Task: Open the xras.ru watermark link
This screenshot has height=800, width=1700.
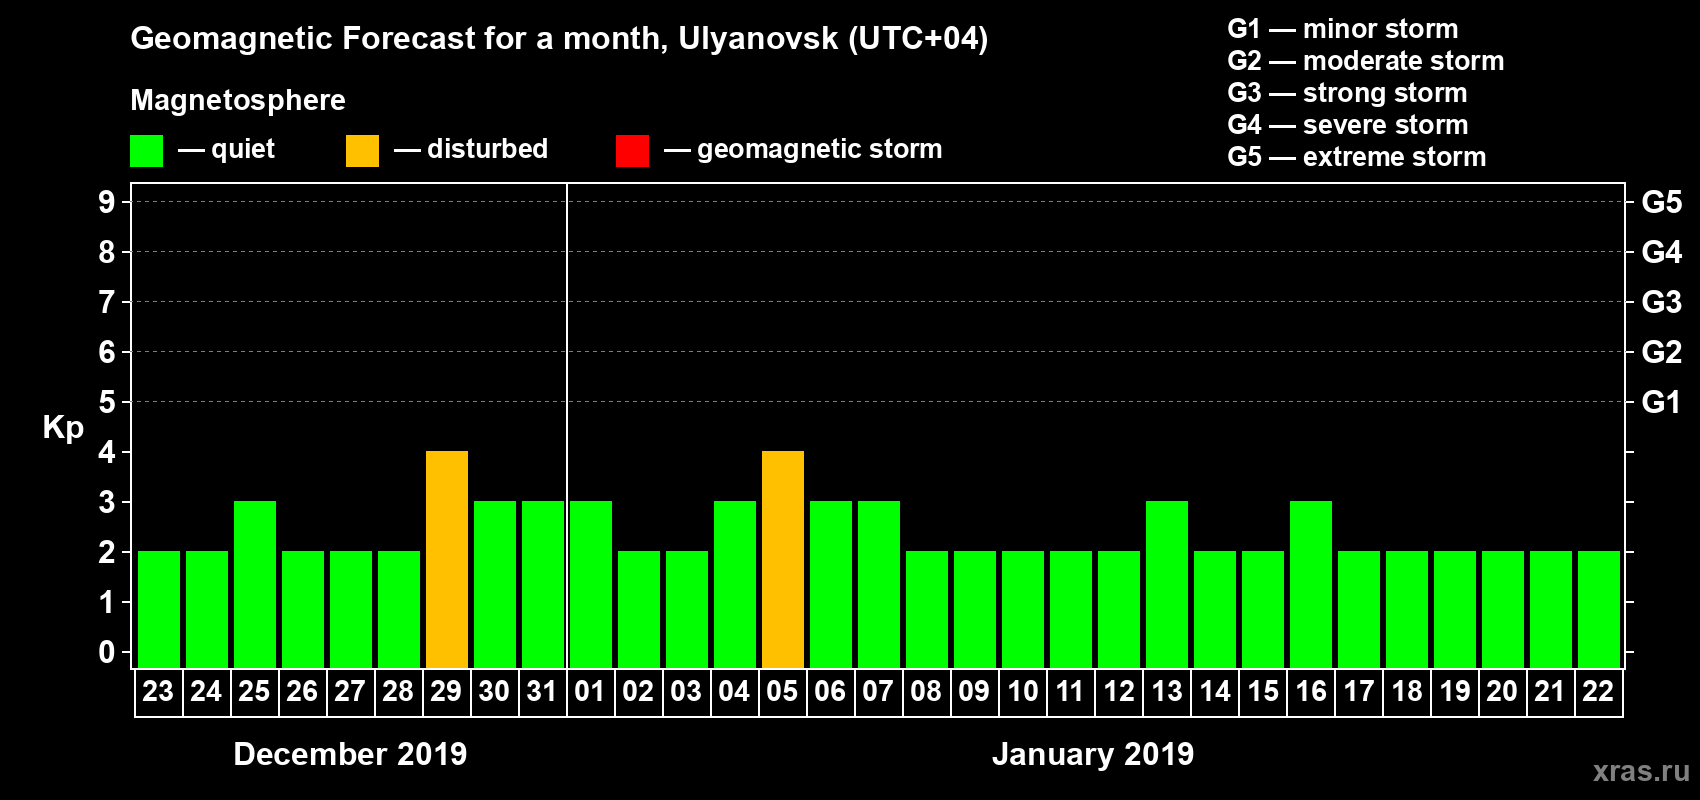Action: pos(1641,771)
